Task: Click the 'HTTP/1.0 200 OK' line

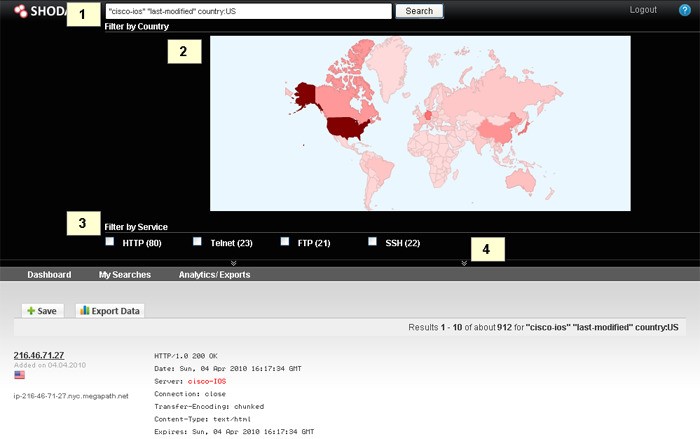Action: (186, 356)
